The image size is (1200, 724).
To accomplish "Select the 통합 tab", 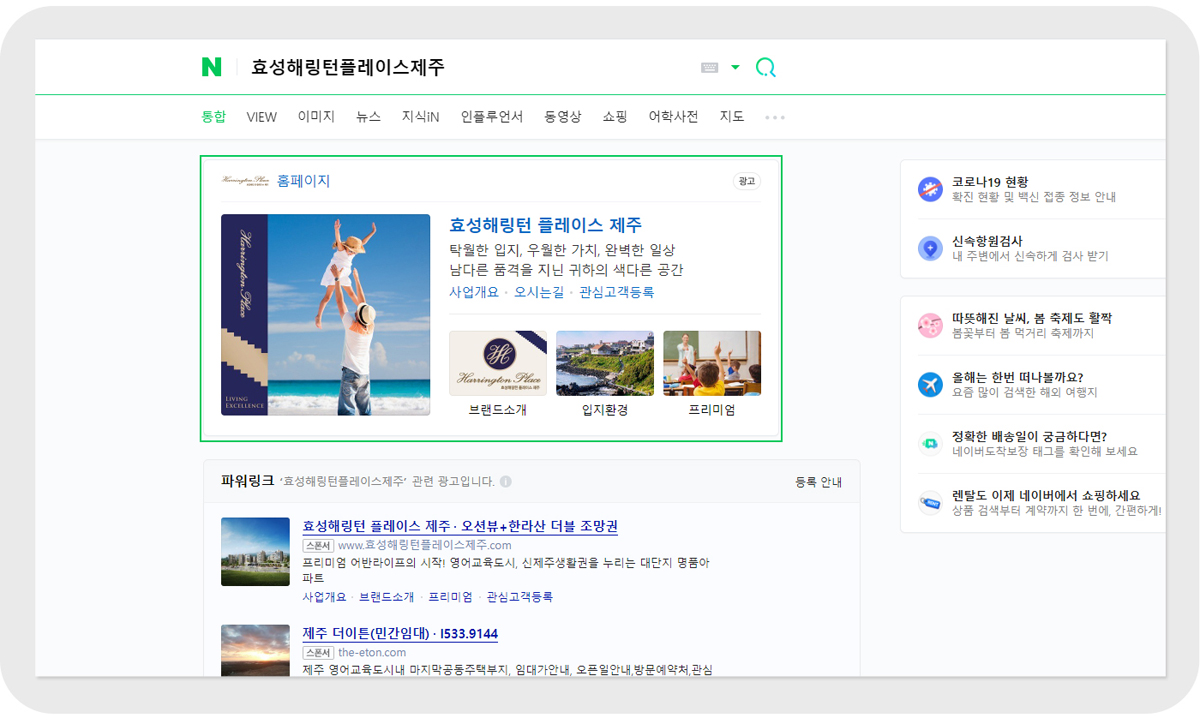I will (214, 117).
